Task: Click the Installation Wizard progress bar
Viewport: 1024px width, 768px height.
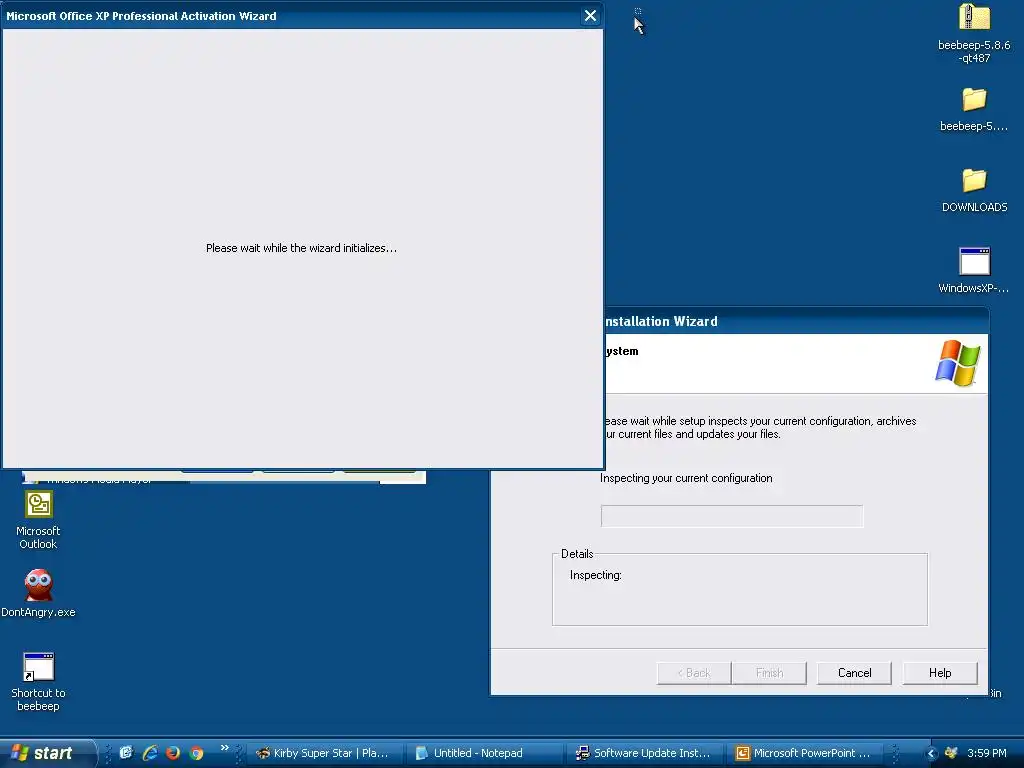Action: pos(731,516)
